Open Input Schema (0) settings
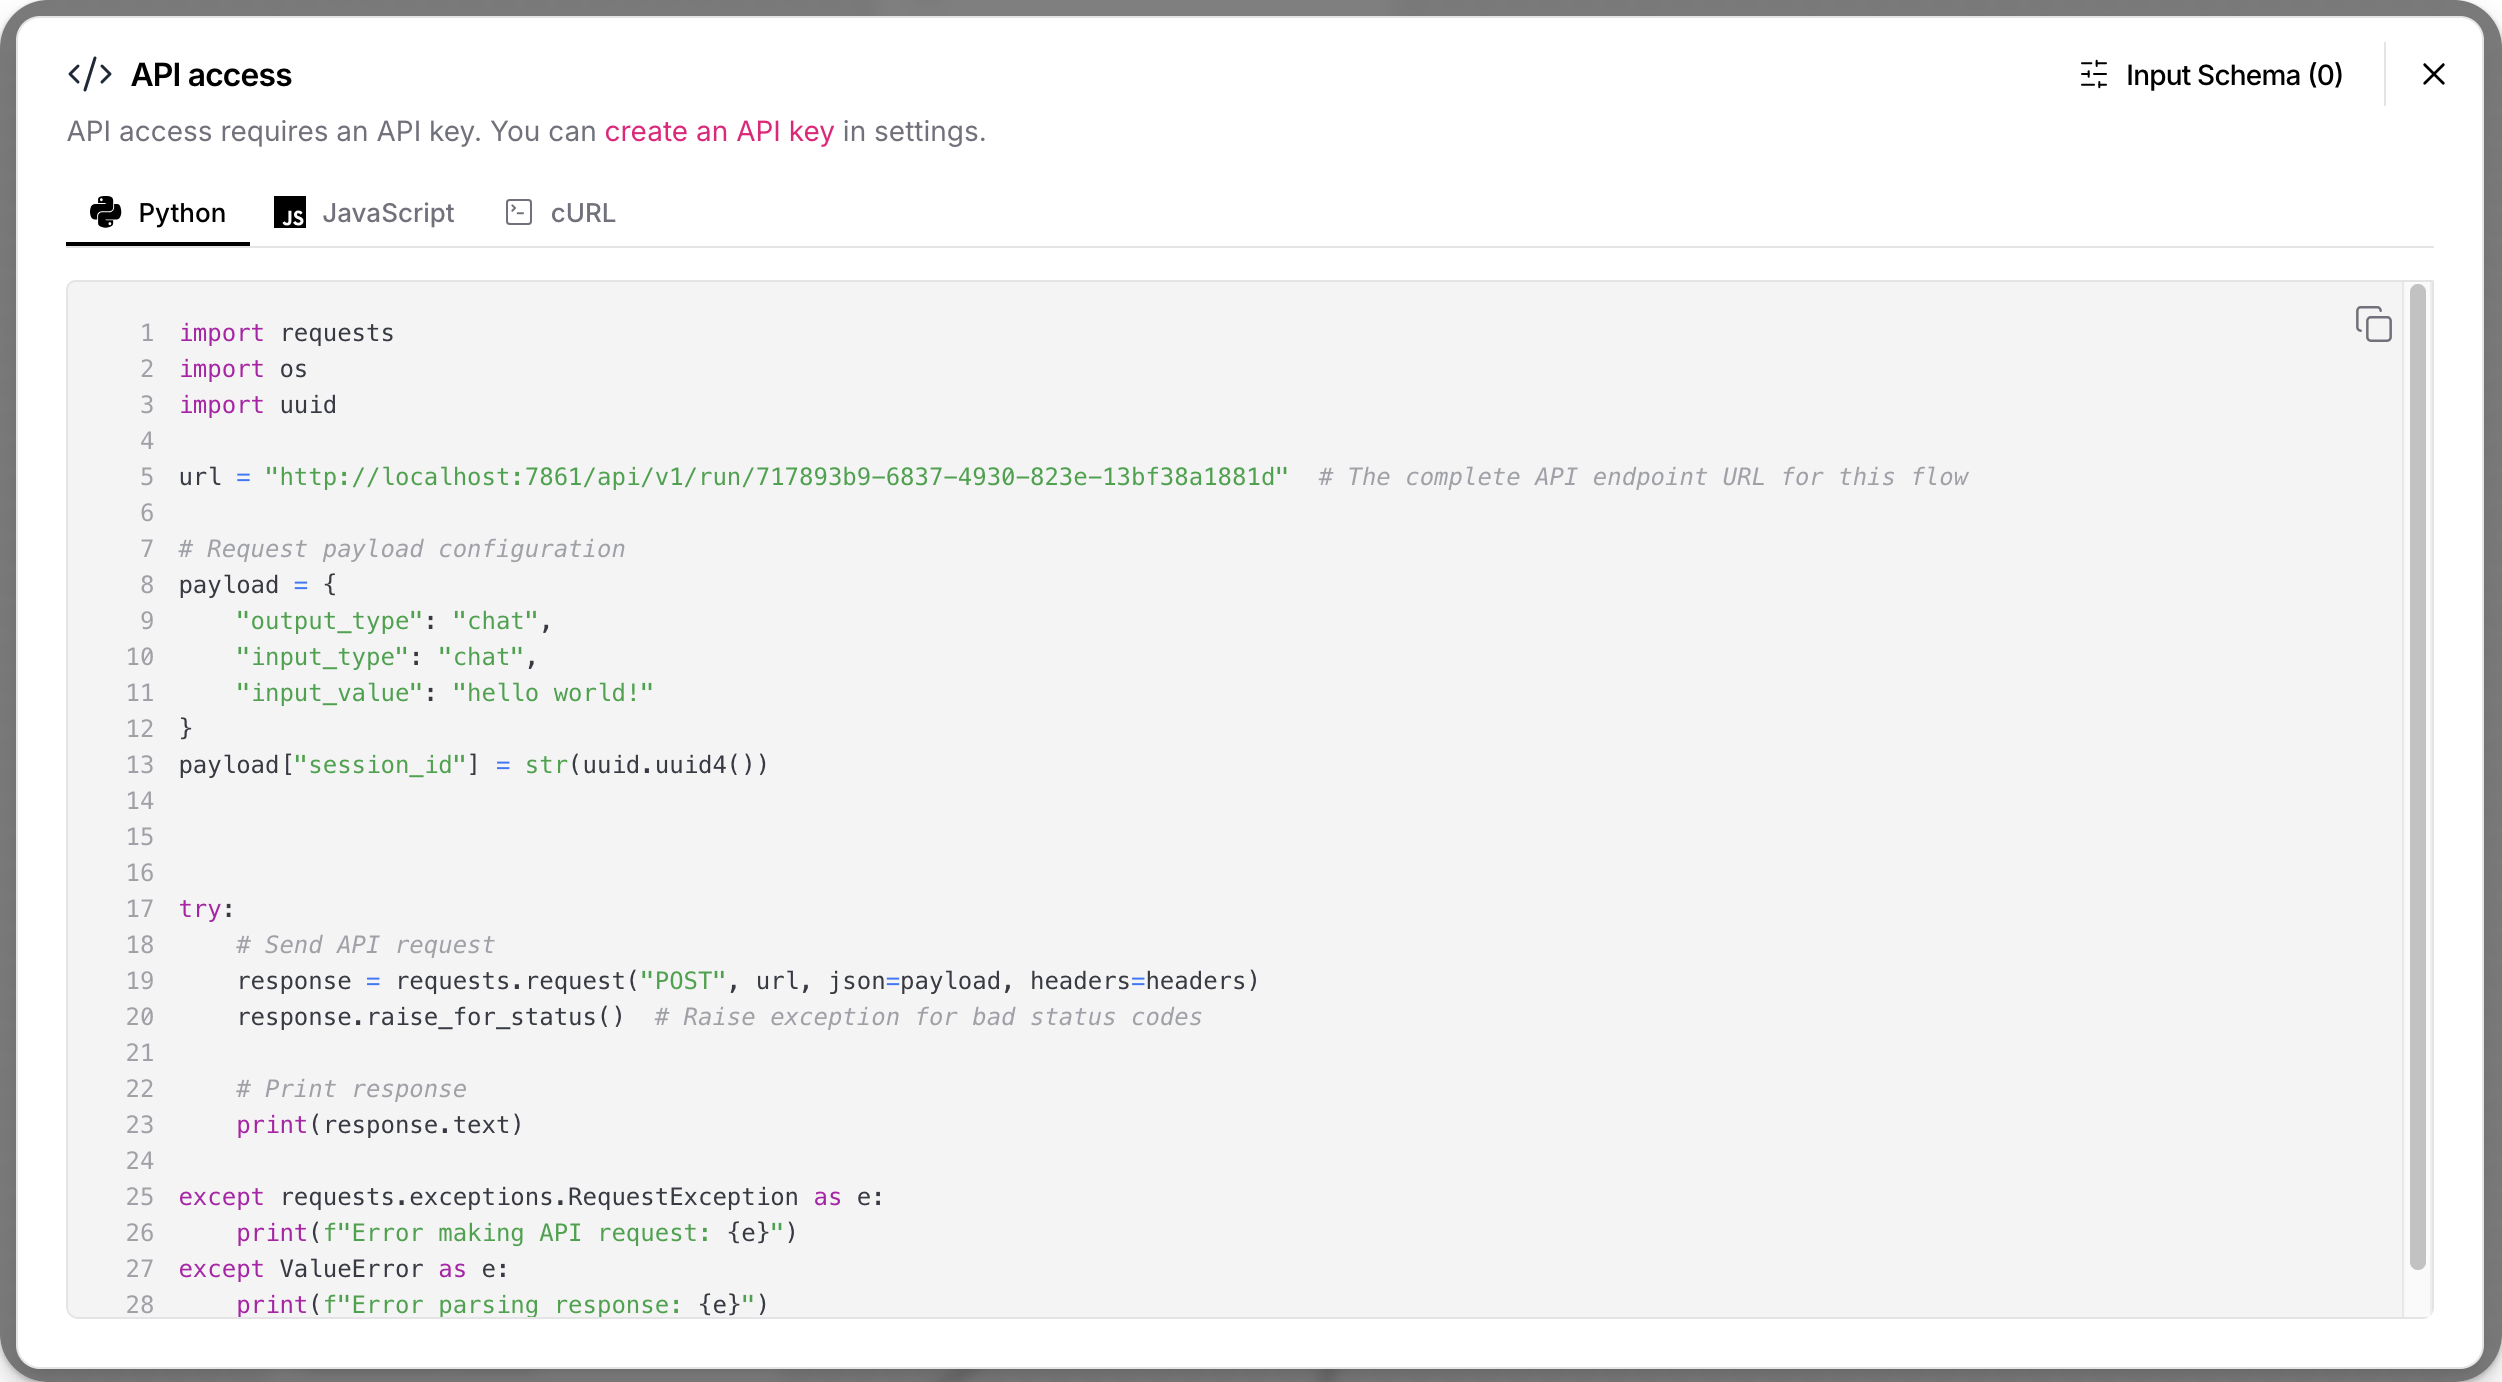The width and height of the screenshot is (2502, 1382). [2233, 75]
